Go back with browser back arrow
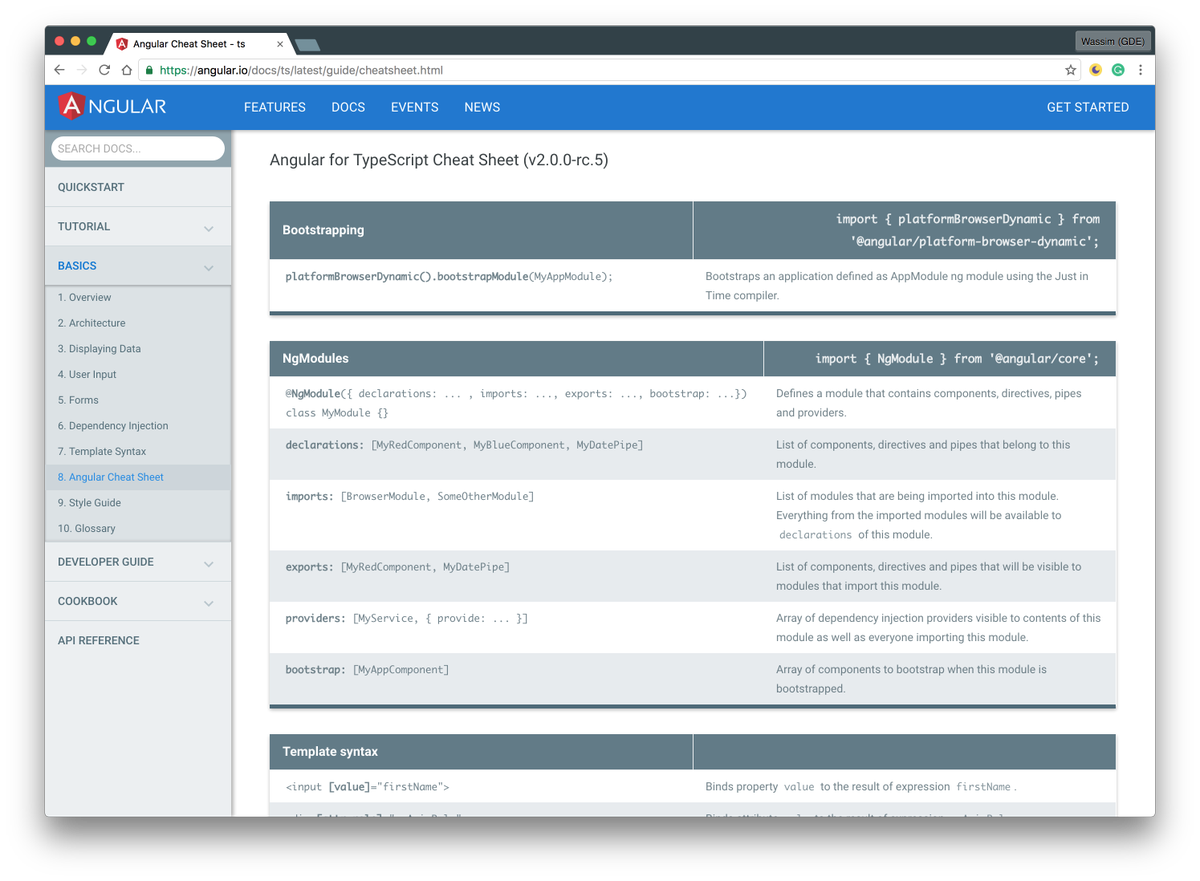Screen dimensions: 1200x881 pyautogui.click(x=59, y=70)
